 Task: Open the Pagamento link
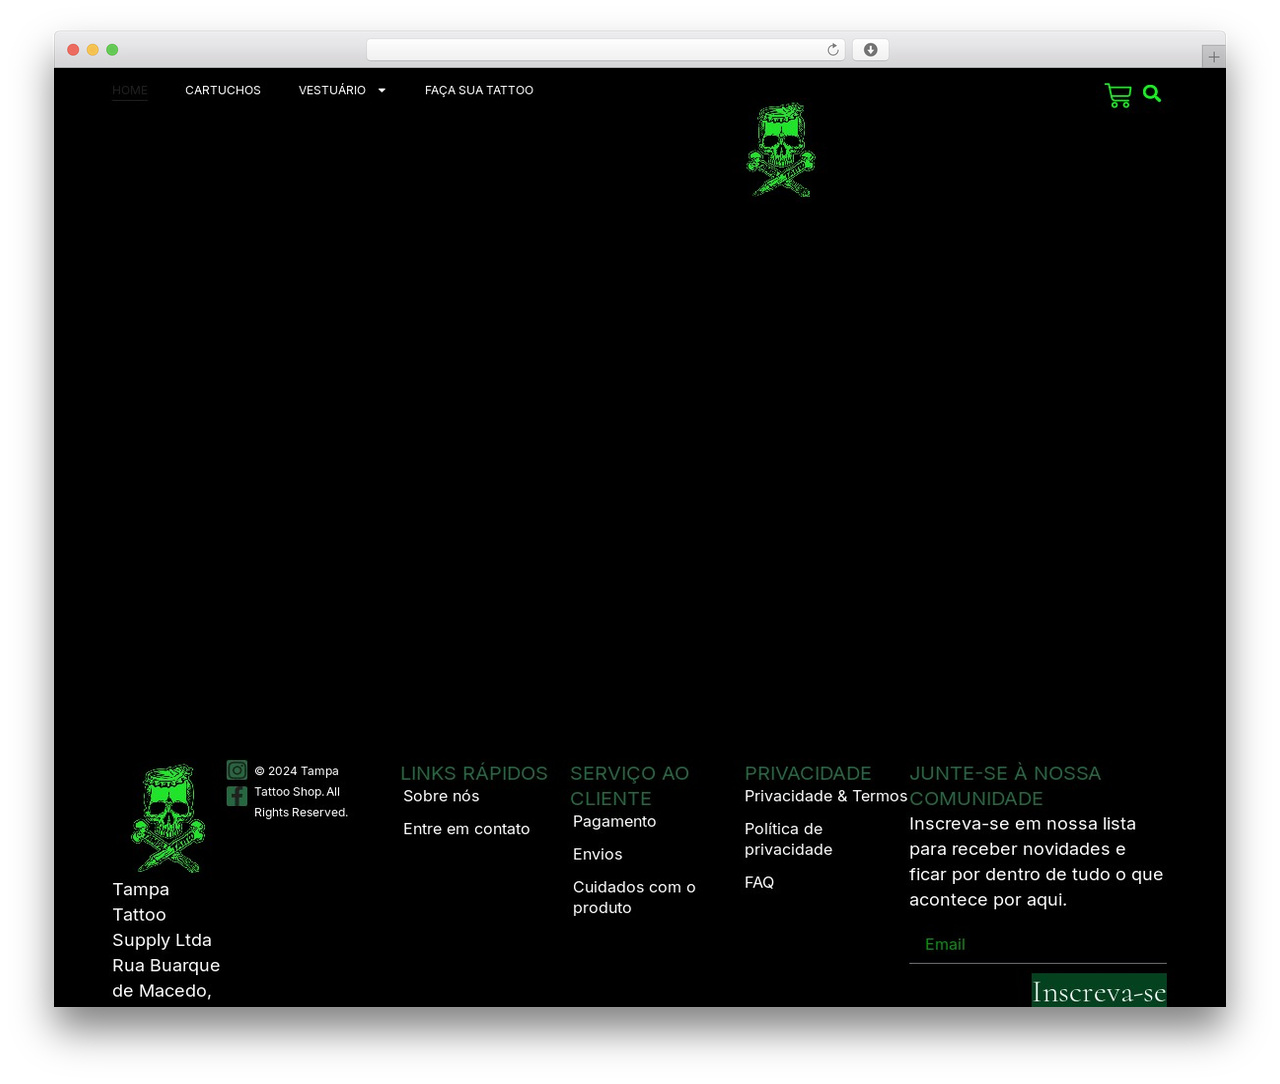coord(614,821)
